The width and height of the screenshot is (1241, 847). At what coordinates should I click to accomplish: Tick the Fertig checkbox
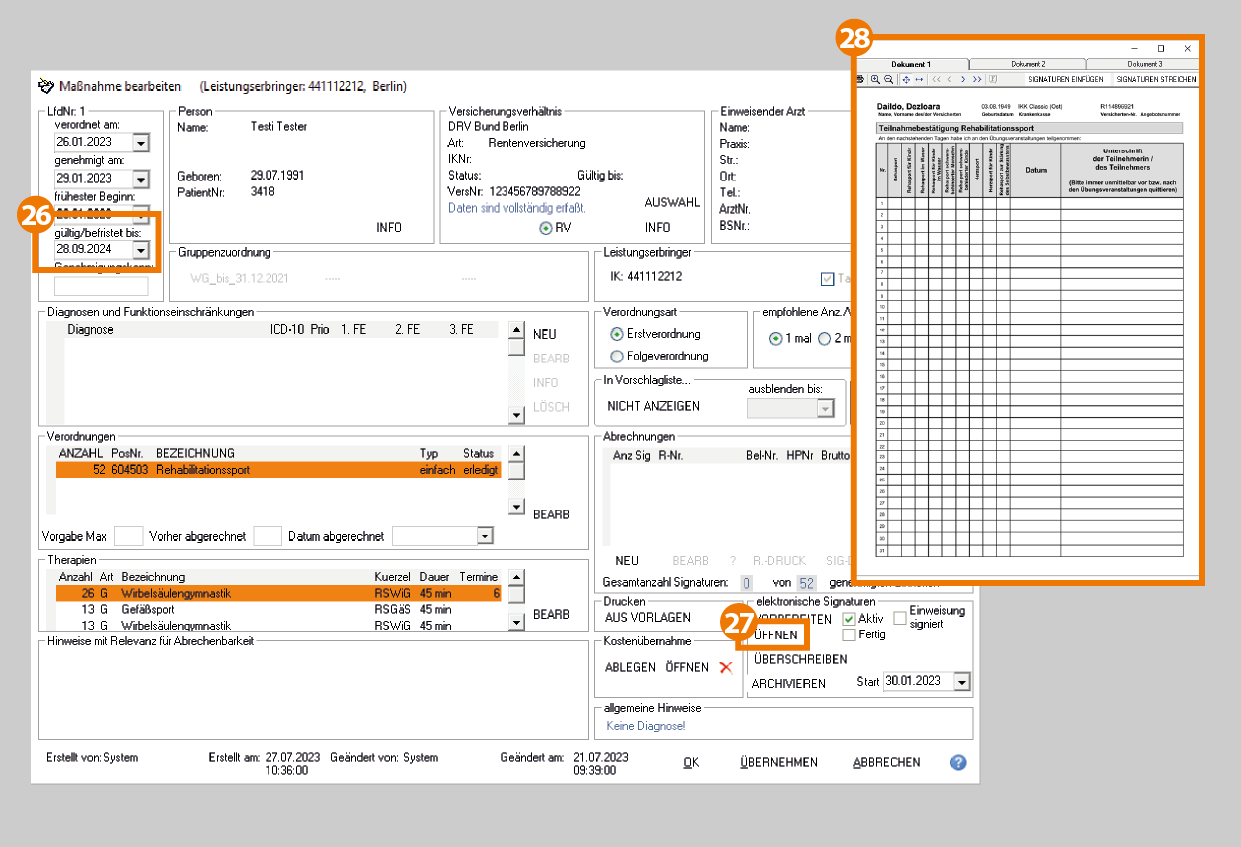849,635
